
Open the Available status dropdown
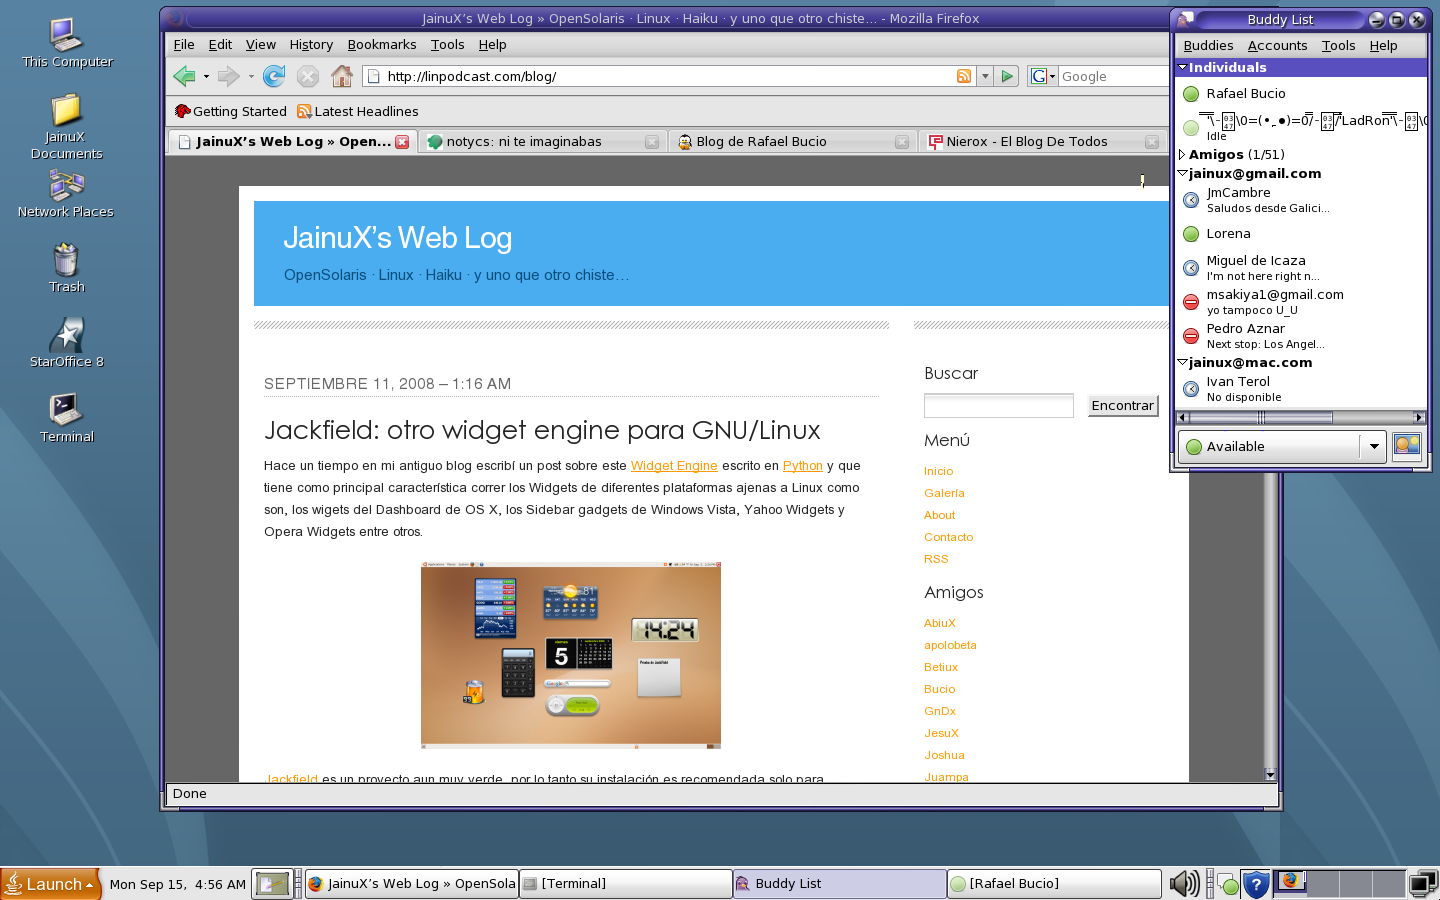click(x=1374, y=447)
